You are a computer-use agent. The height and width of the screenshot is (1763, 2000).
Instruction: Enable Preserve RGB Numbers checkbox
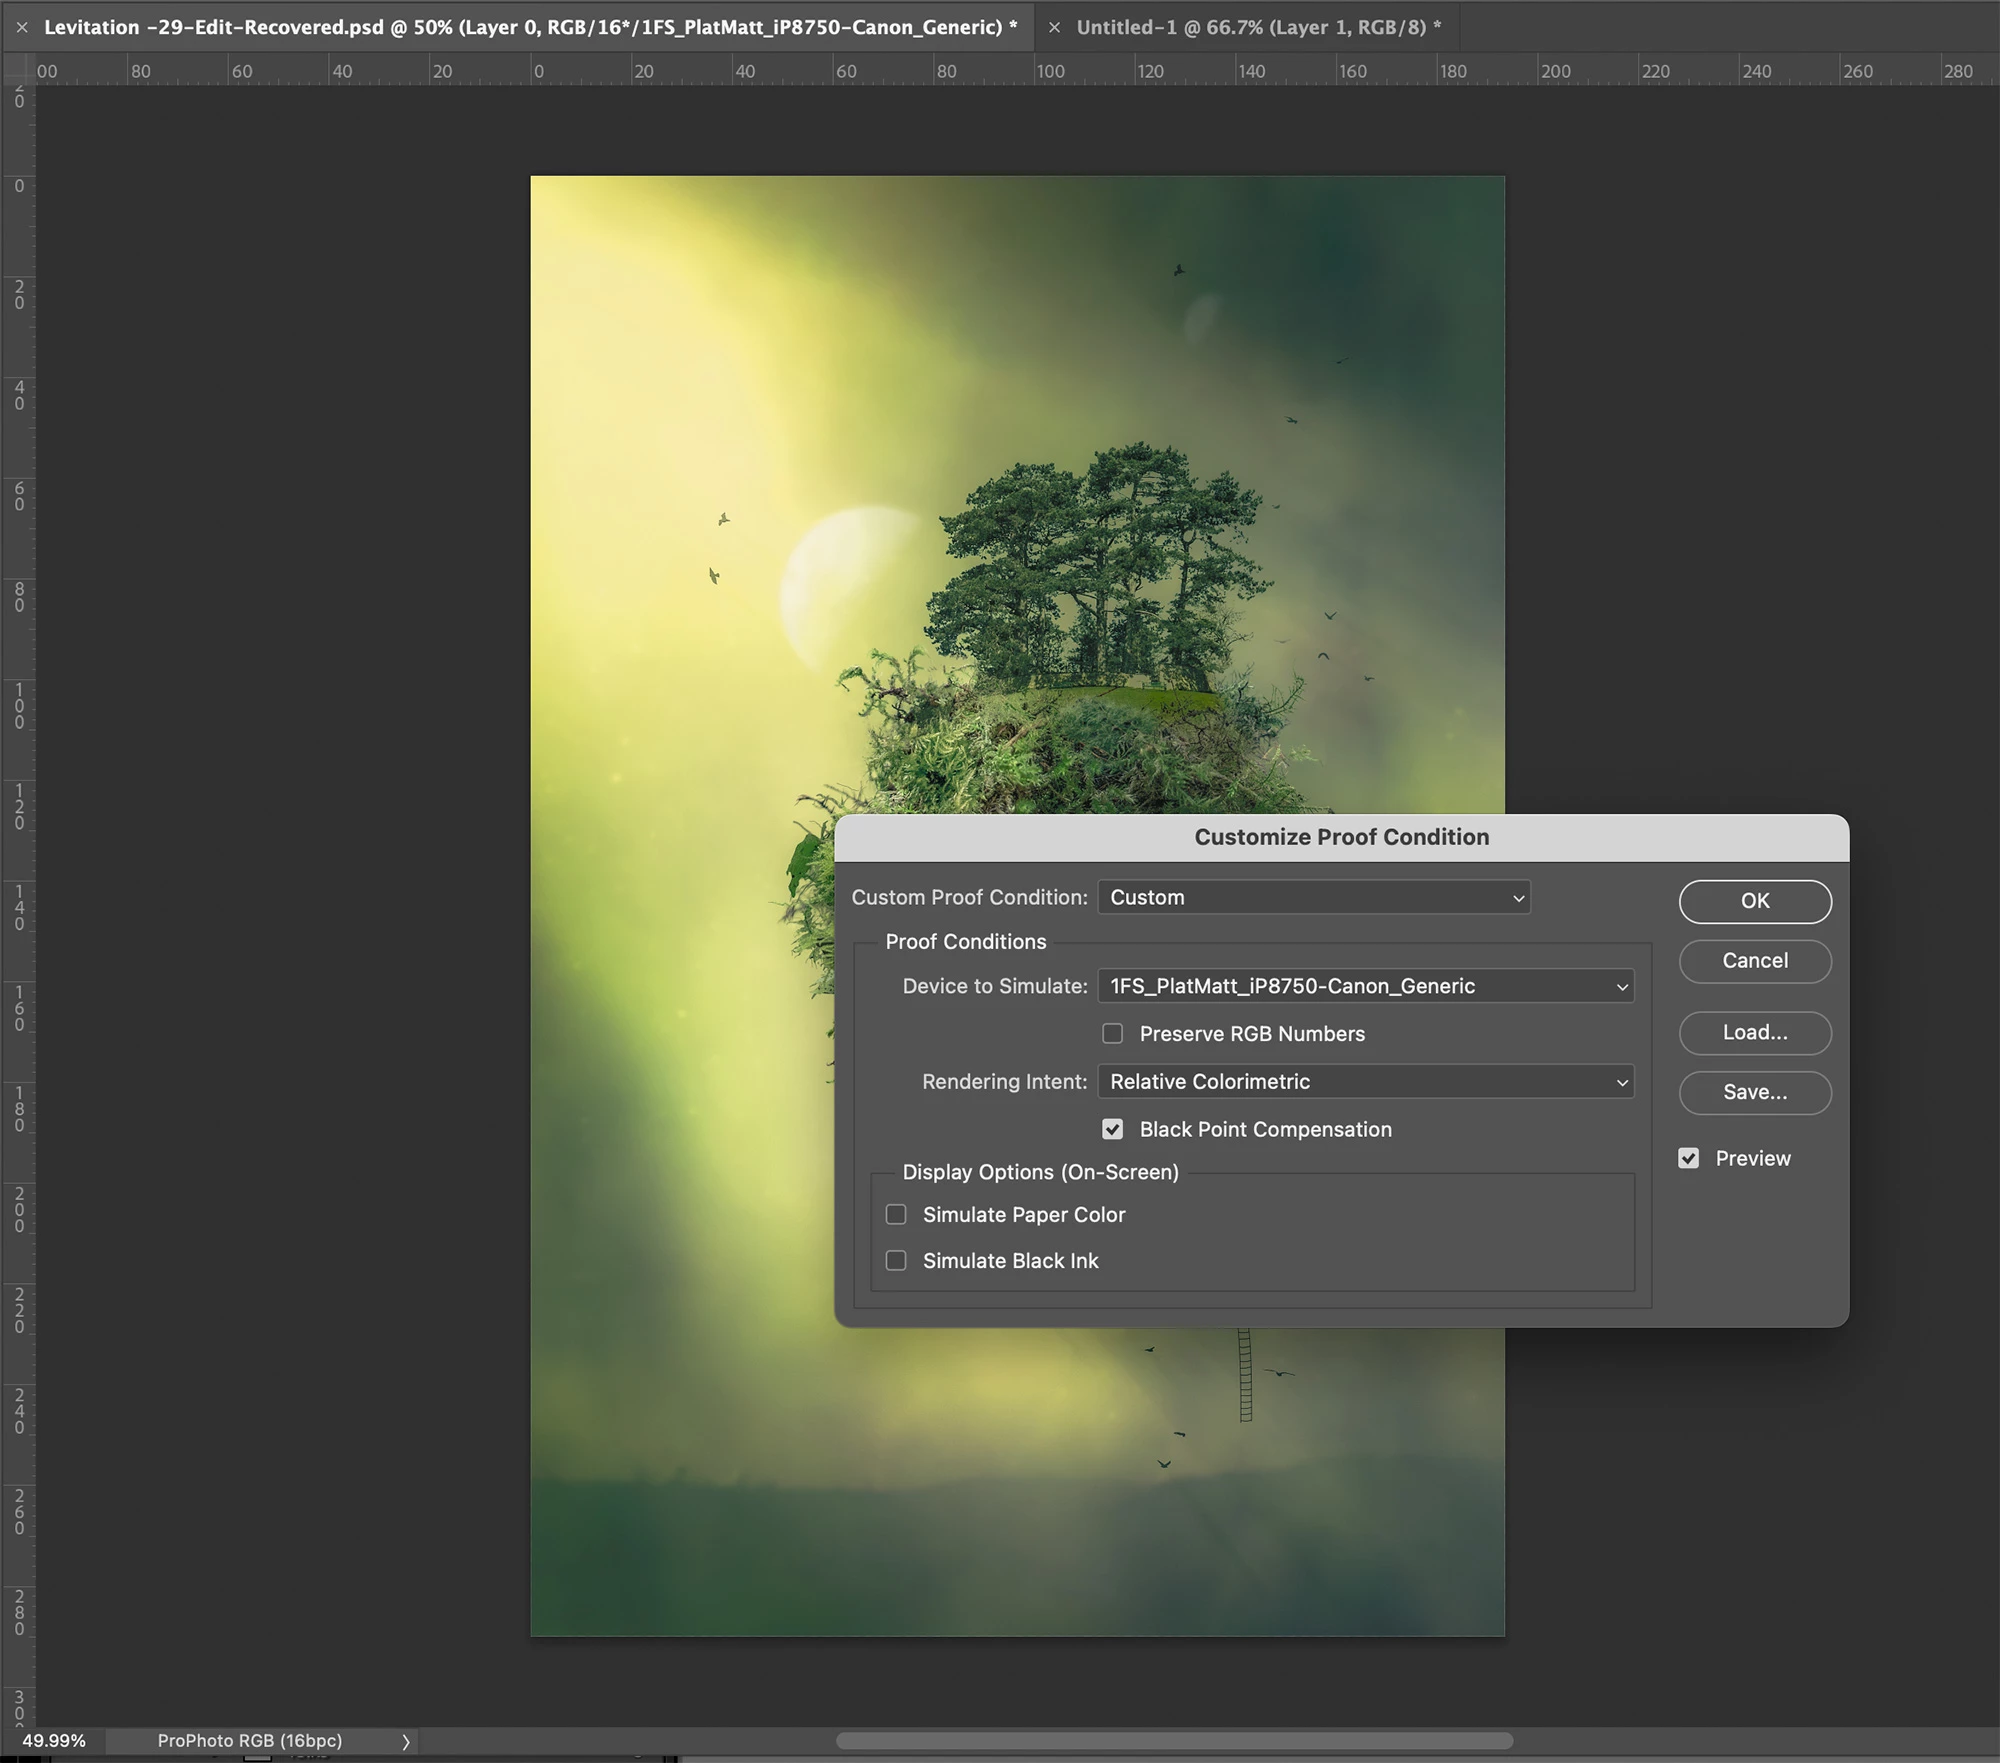pos(1112,1034)
